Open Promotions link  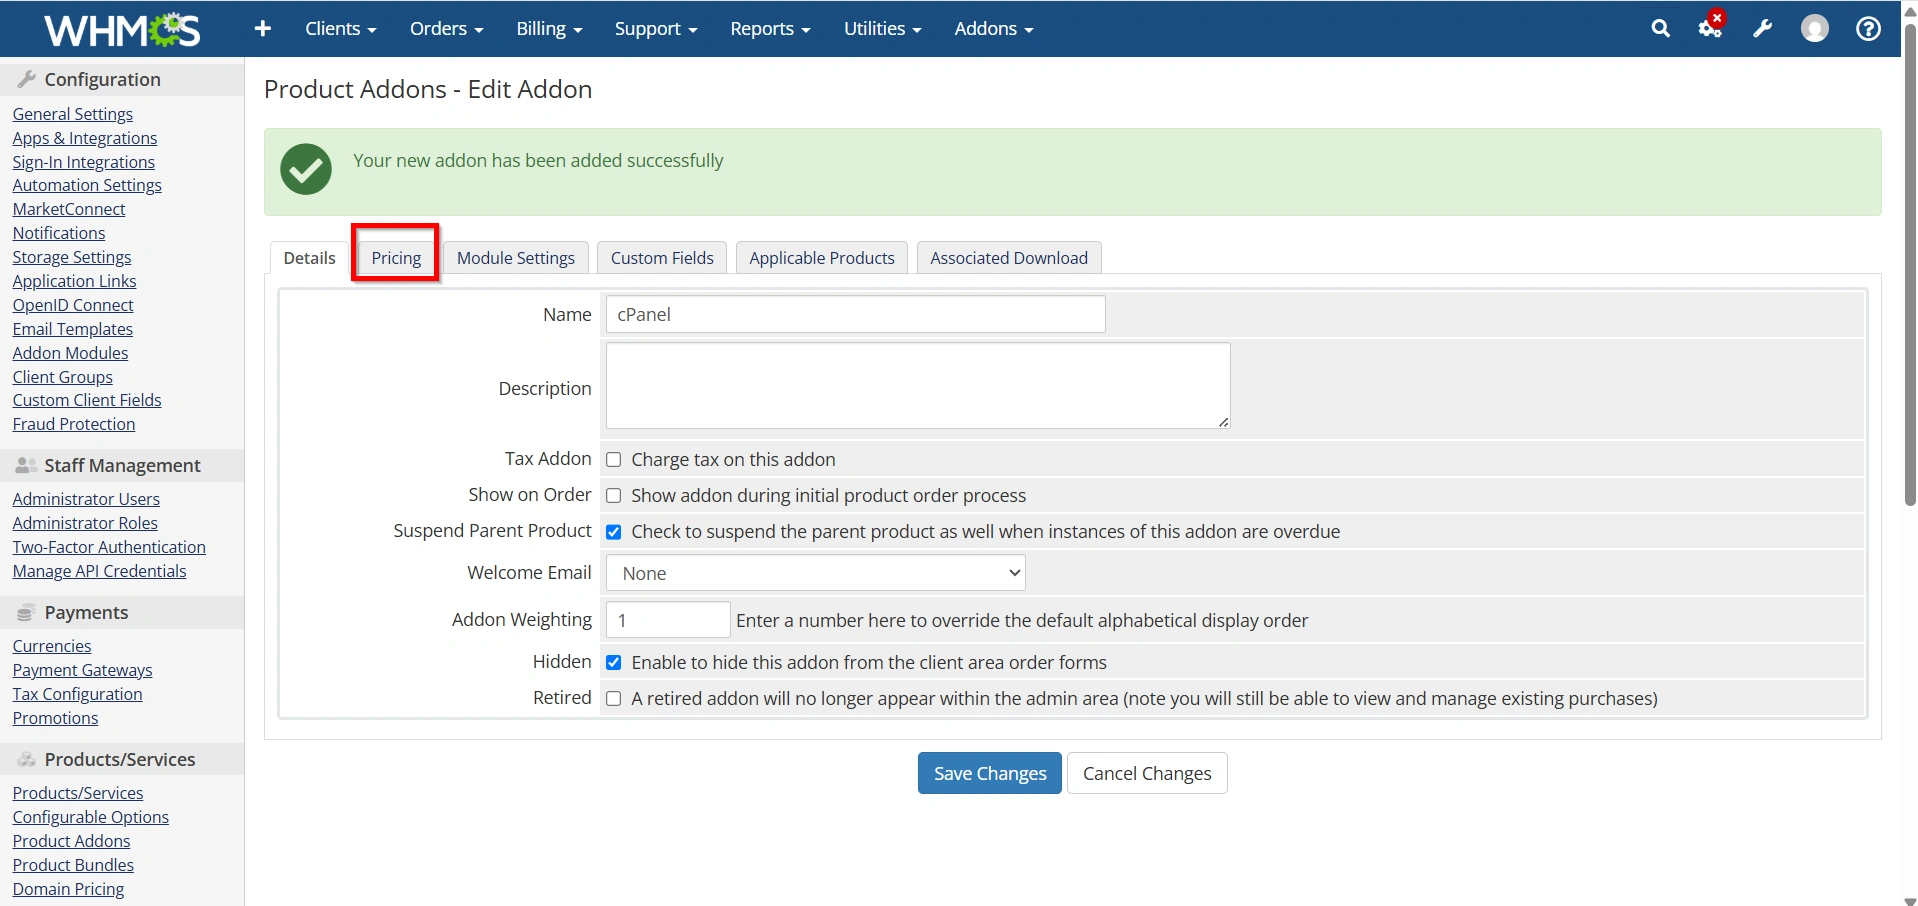point(56,718)
